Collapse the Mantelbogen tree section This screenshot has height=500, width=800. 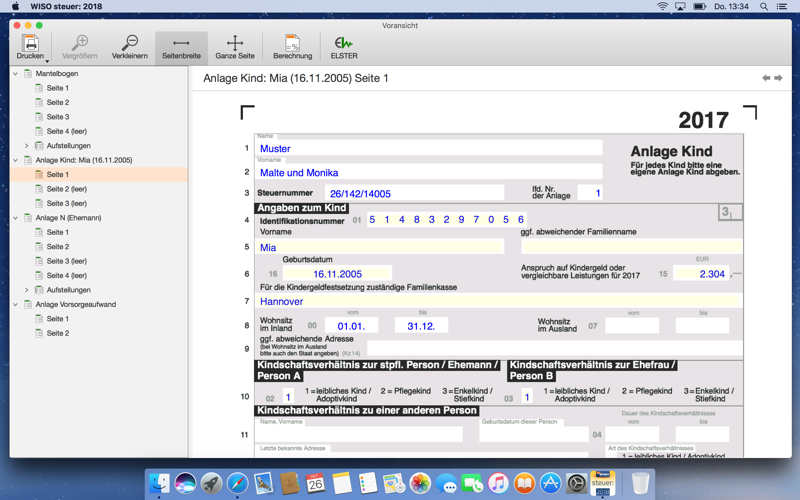pyautogui.click(x=16, y=74)
